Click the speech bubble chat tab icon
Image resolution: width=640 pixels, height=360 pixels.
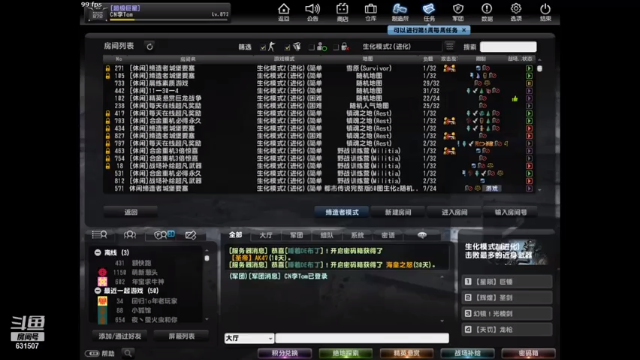tap(422, 235)
